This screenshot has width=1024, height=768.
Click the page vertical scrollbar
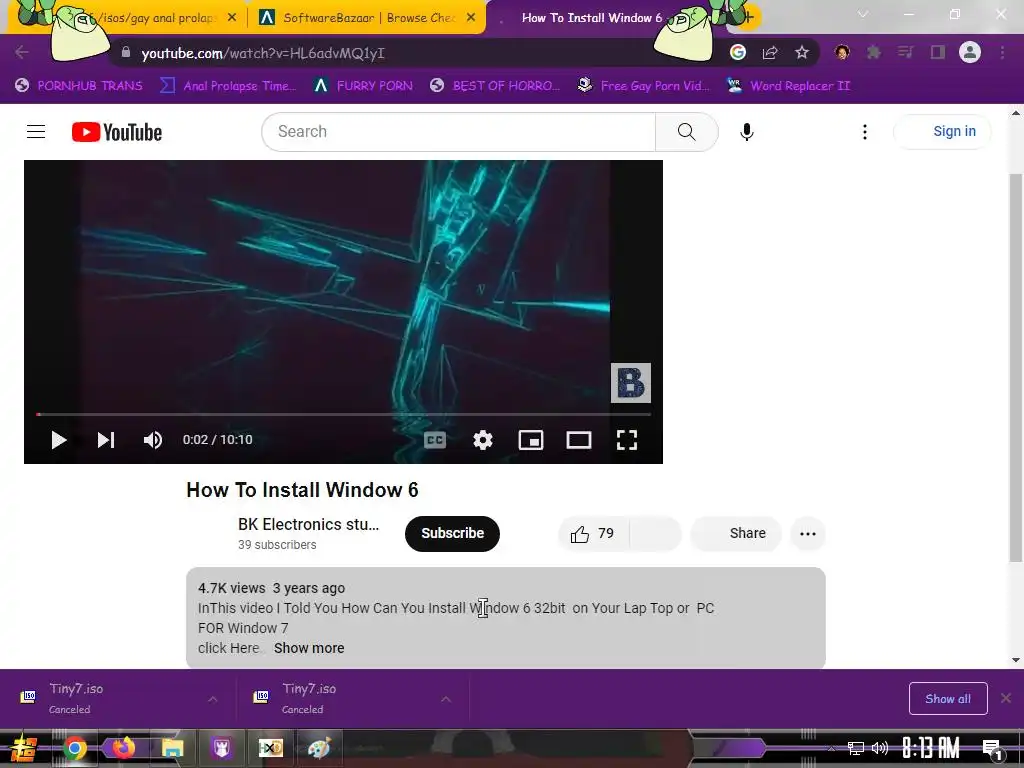tap(1016, 366)
